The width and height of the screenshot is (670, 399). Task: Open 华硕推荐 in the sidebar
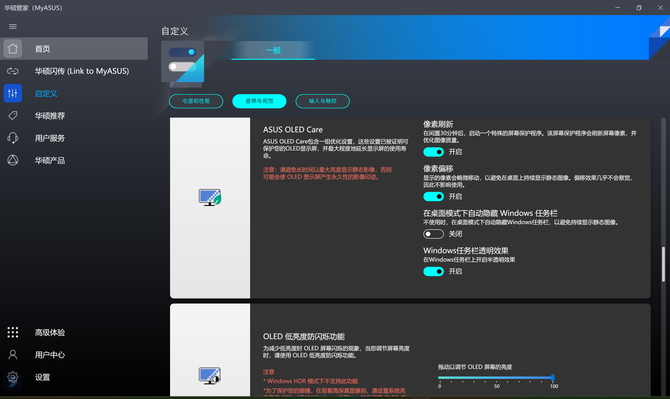click(74, 115)
